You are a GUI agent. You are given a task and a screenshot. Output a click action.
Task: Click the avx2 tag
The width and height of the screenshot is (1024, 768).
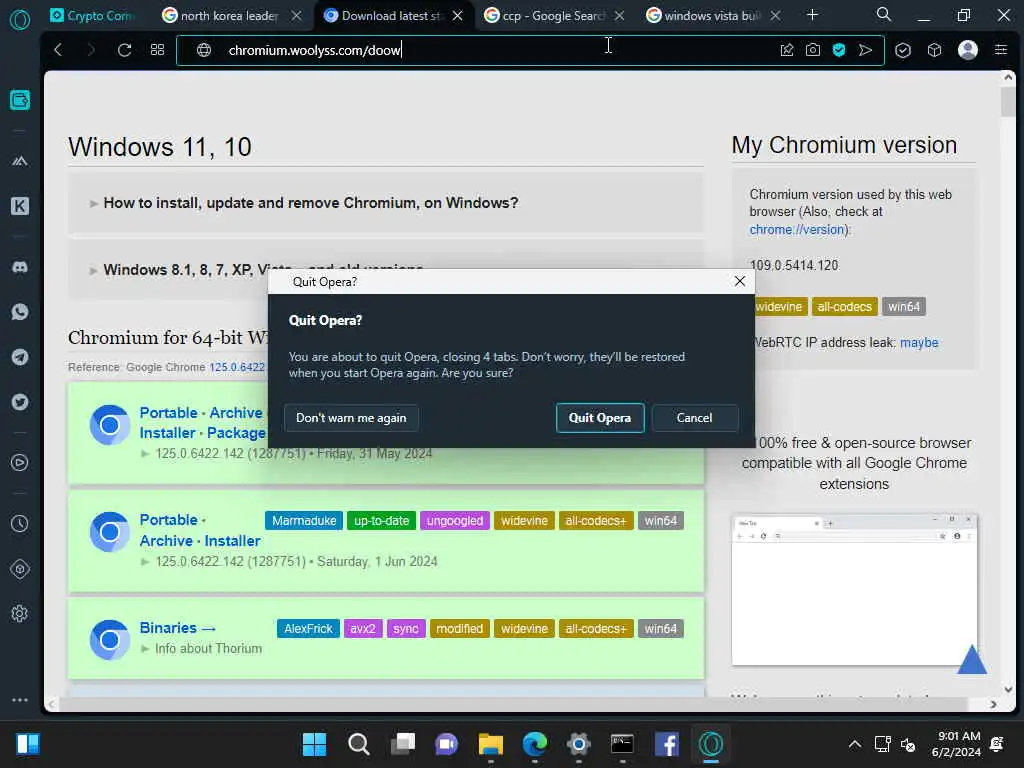pyautogui.click(x=362, y=629)
